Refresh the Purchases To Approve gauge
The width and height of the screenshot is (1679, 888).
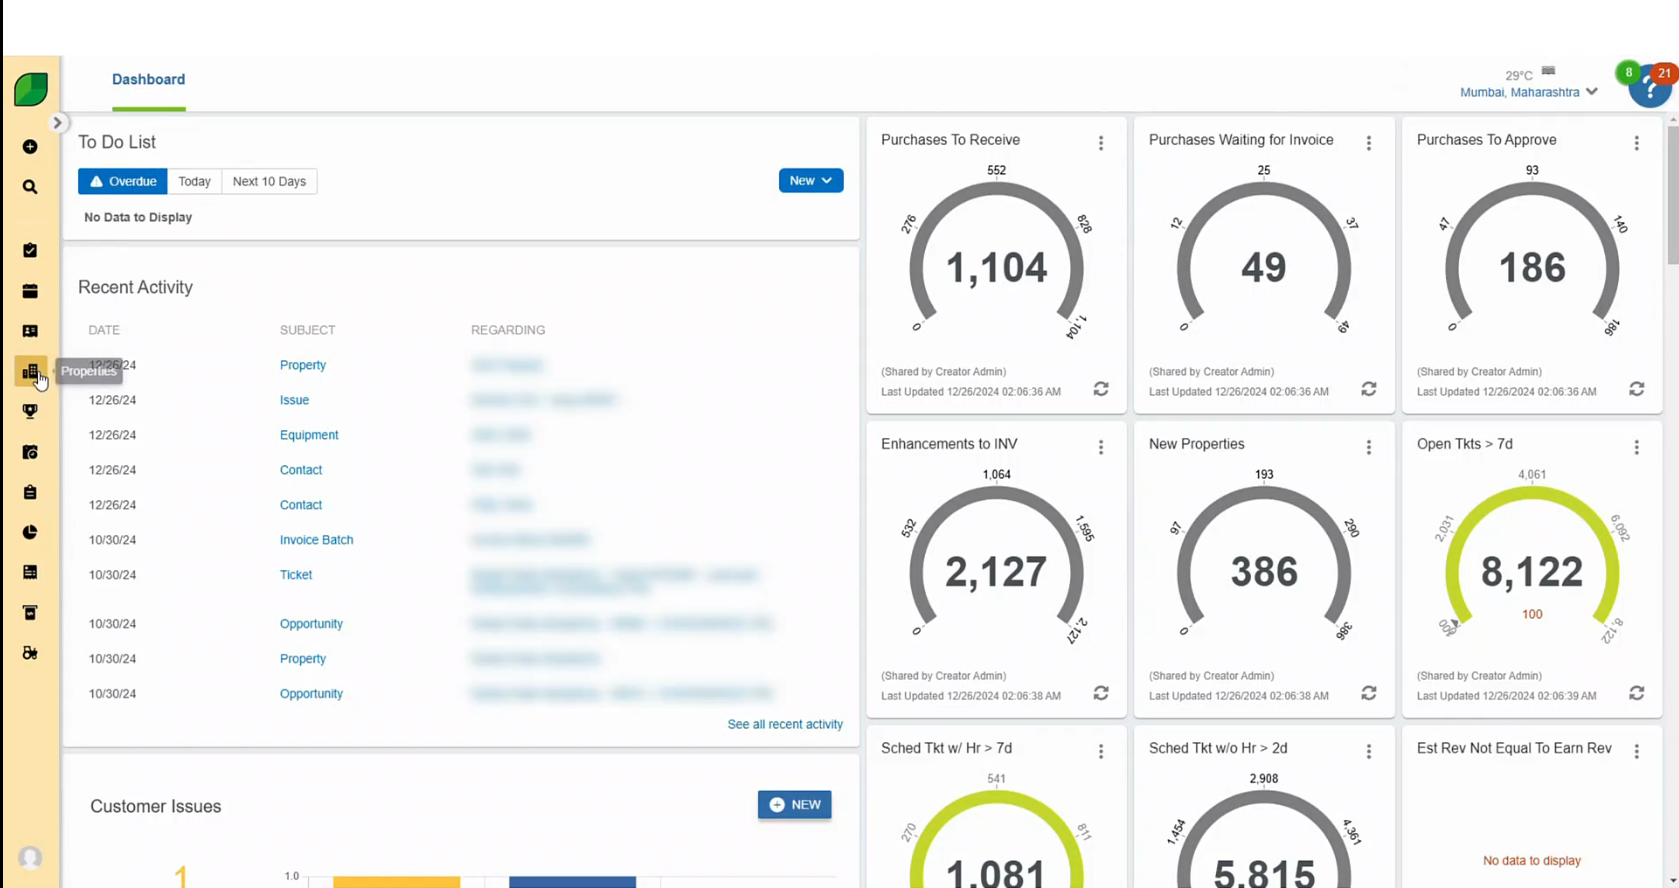point(1637,389)
